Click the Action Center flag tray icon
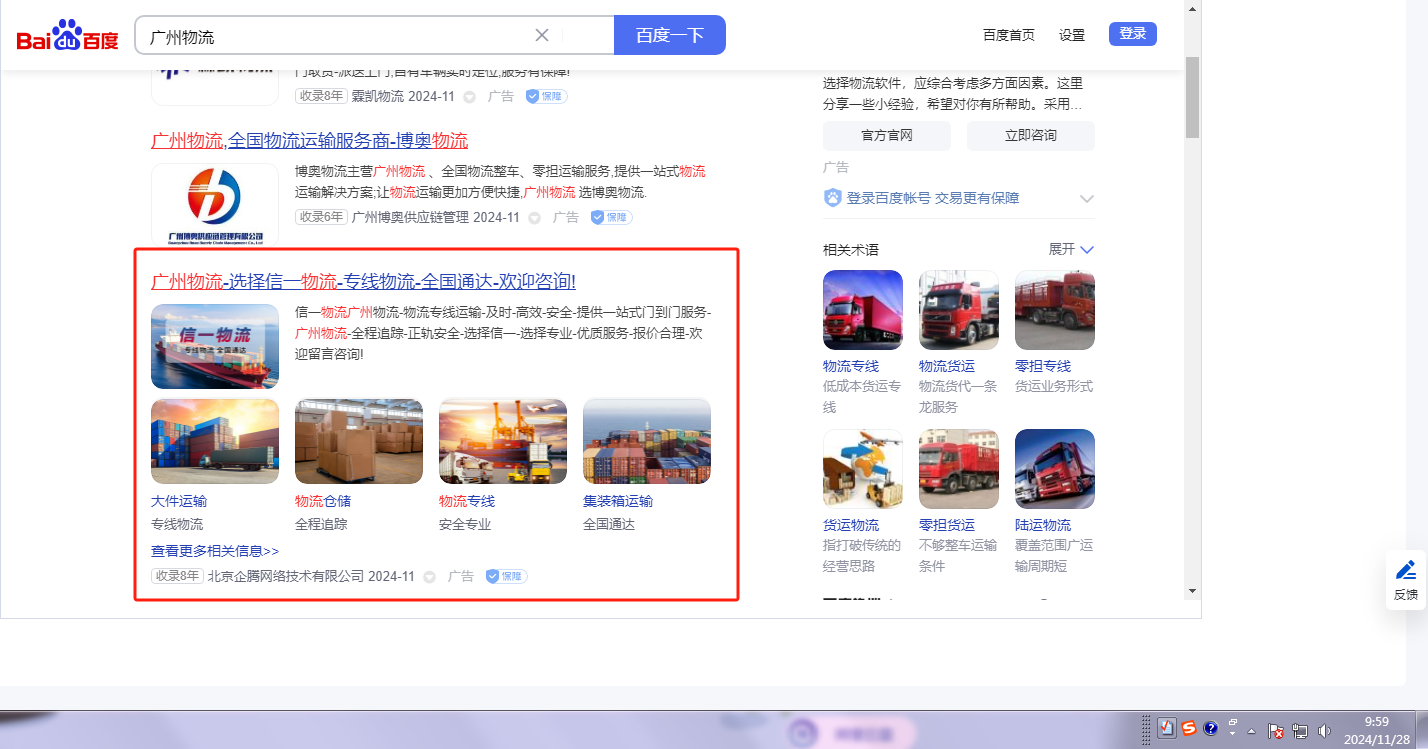 click(1276, 731)
